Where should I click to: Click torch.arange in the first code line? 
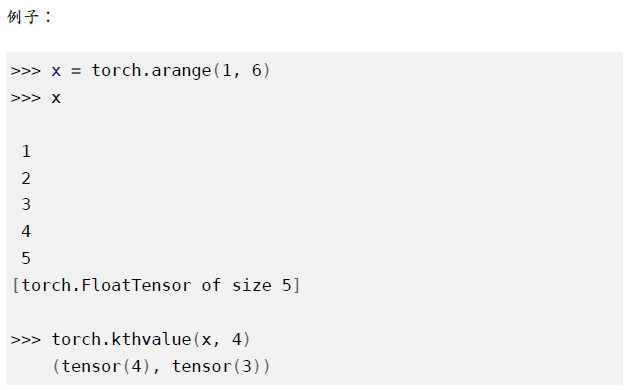(152, 71)
